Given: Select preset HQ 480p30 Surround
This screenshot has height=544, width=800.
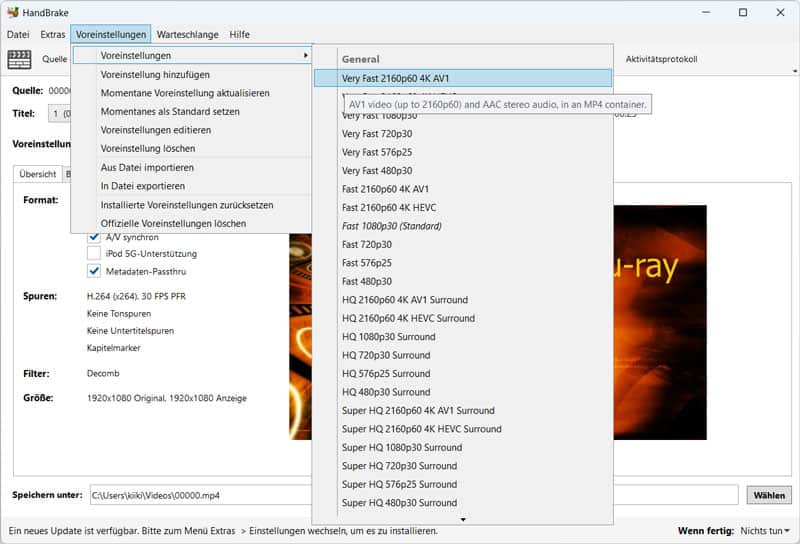Looking at the screenshot, I should pos(463,392).
